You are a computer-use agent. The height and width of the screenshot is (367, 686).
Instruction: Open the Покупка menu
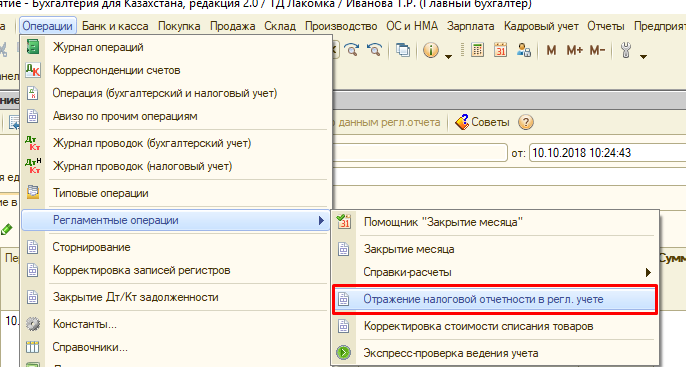[179, 26]
